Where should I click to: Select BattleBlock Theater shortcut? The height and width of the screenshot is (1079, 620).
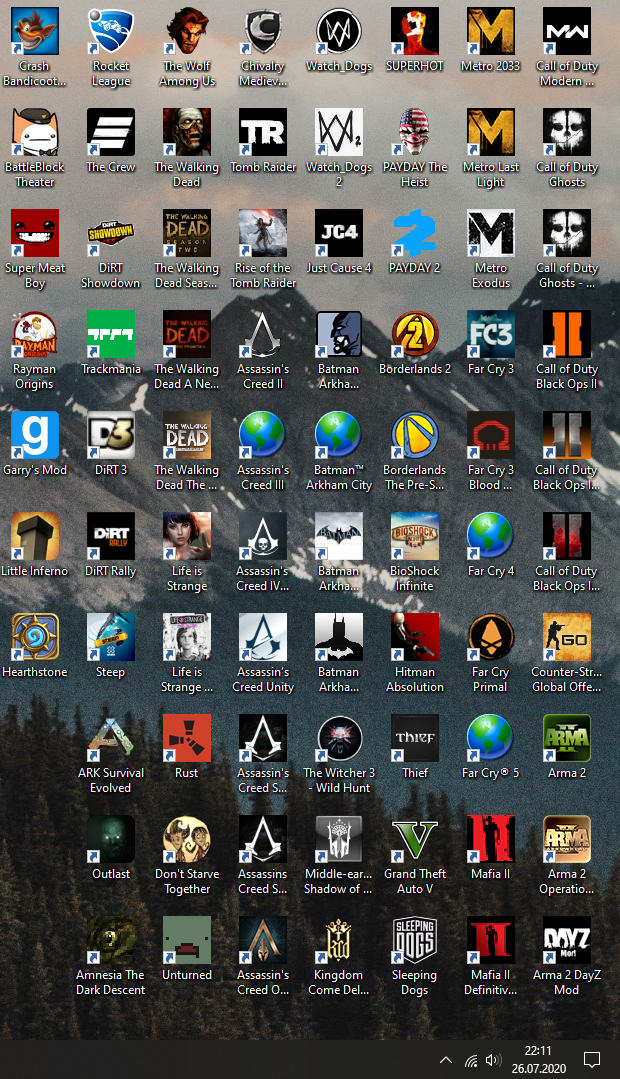pyautogui.click(x=34, y=132)
